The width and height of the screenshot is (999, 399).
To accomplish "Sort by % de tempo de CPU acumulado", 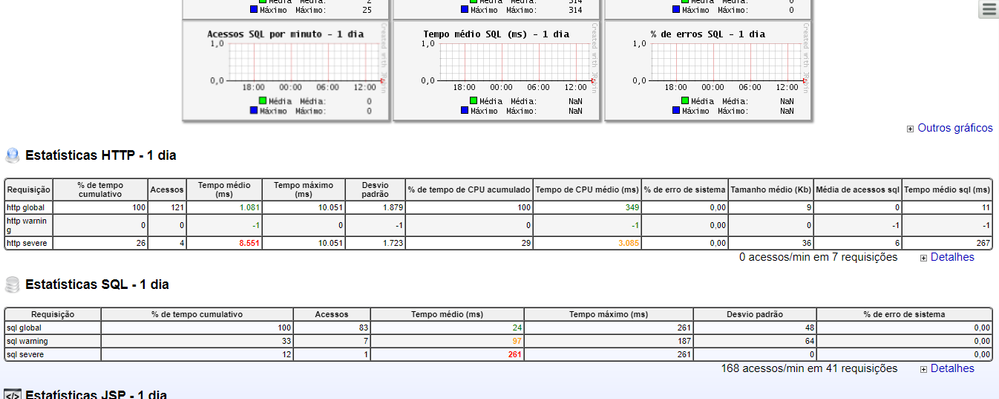I will click(469, 190).
